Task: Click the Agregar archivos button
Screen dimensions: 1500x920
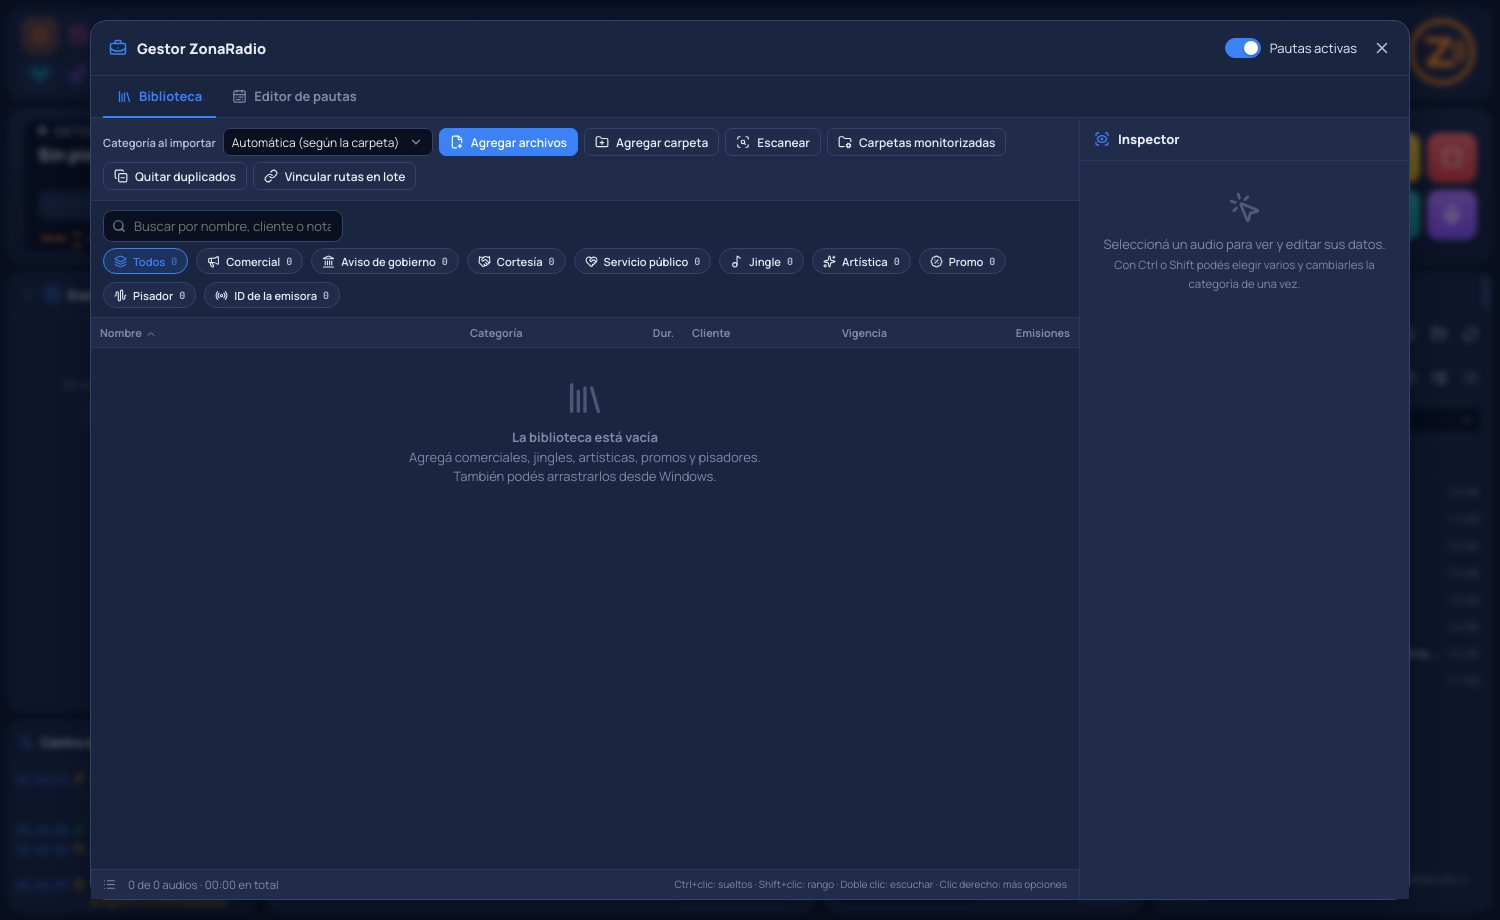Action: point(508,142)
